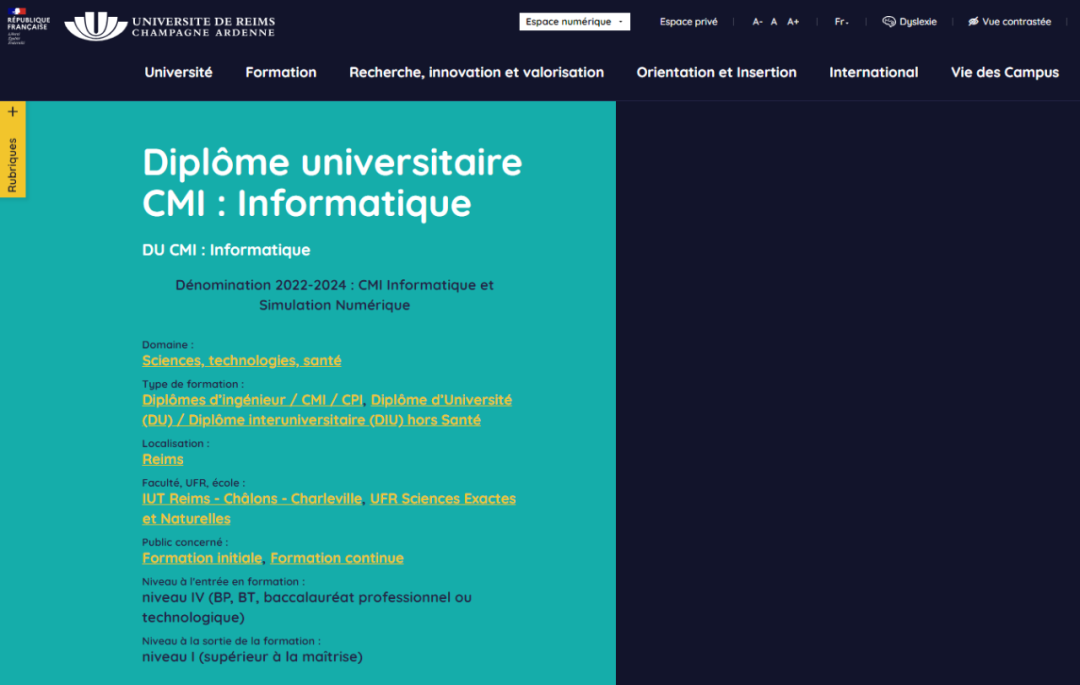Click the Dénomination 2022-2024 text

(x=335, y=295)
